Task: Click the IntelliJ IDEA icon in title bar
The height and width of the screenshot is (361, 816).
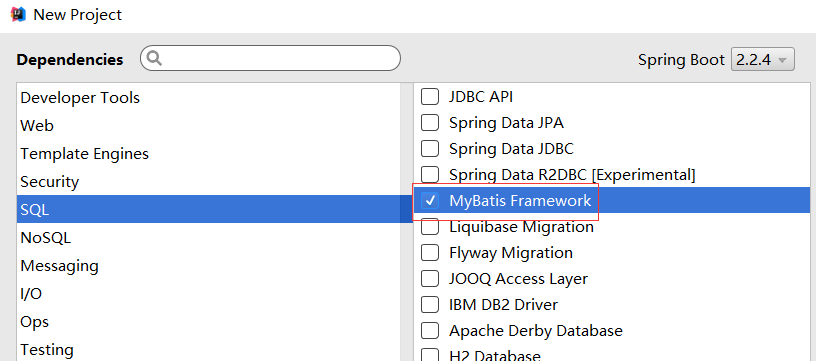Action: [18, 14]
